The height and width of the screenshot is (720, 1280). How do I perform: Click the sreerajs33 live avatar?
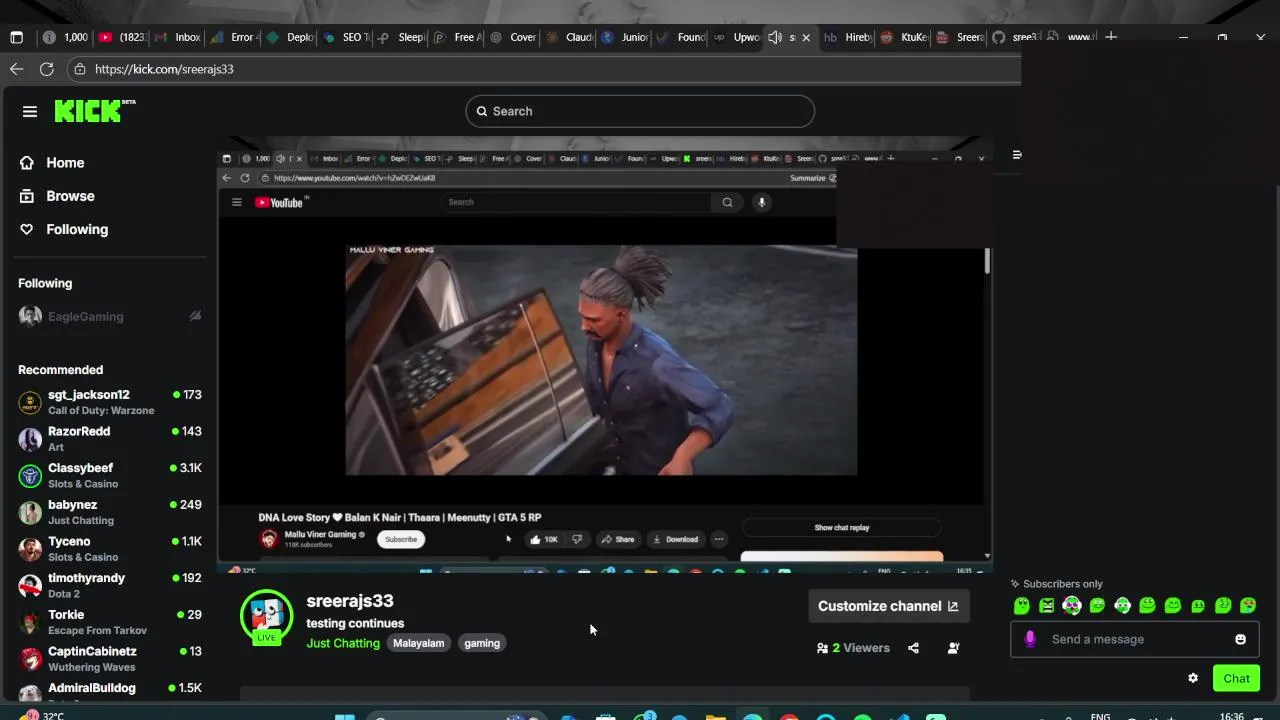266,616
